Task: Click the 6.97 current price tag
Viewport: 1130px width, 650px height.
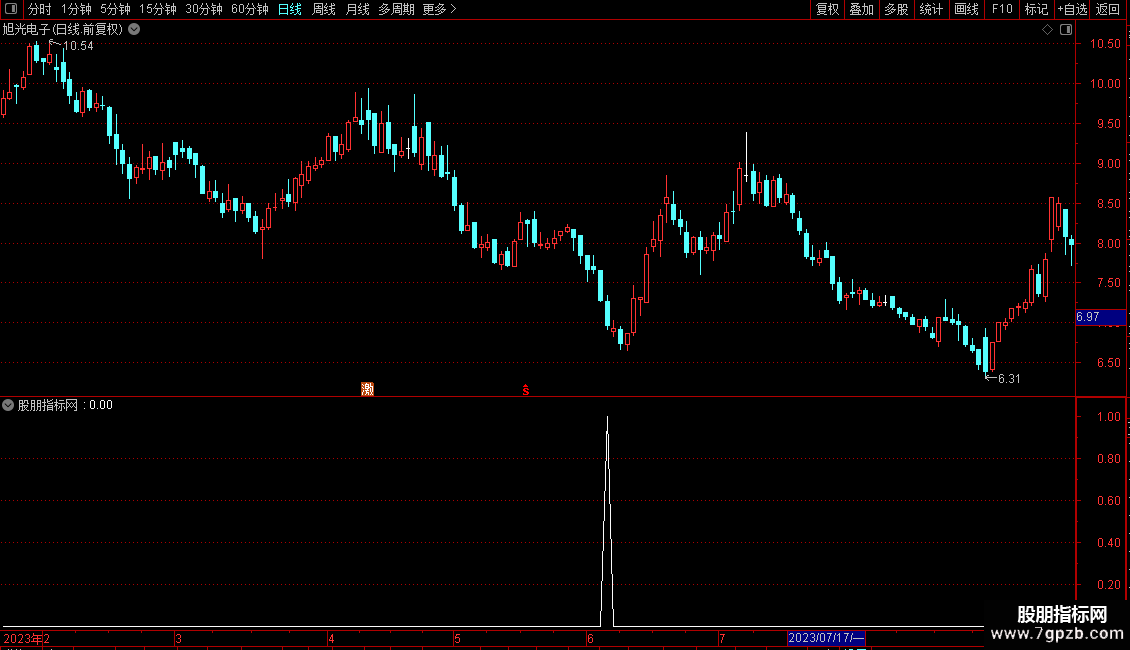Action: (1100, 317)
